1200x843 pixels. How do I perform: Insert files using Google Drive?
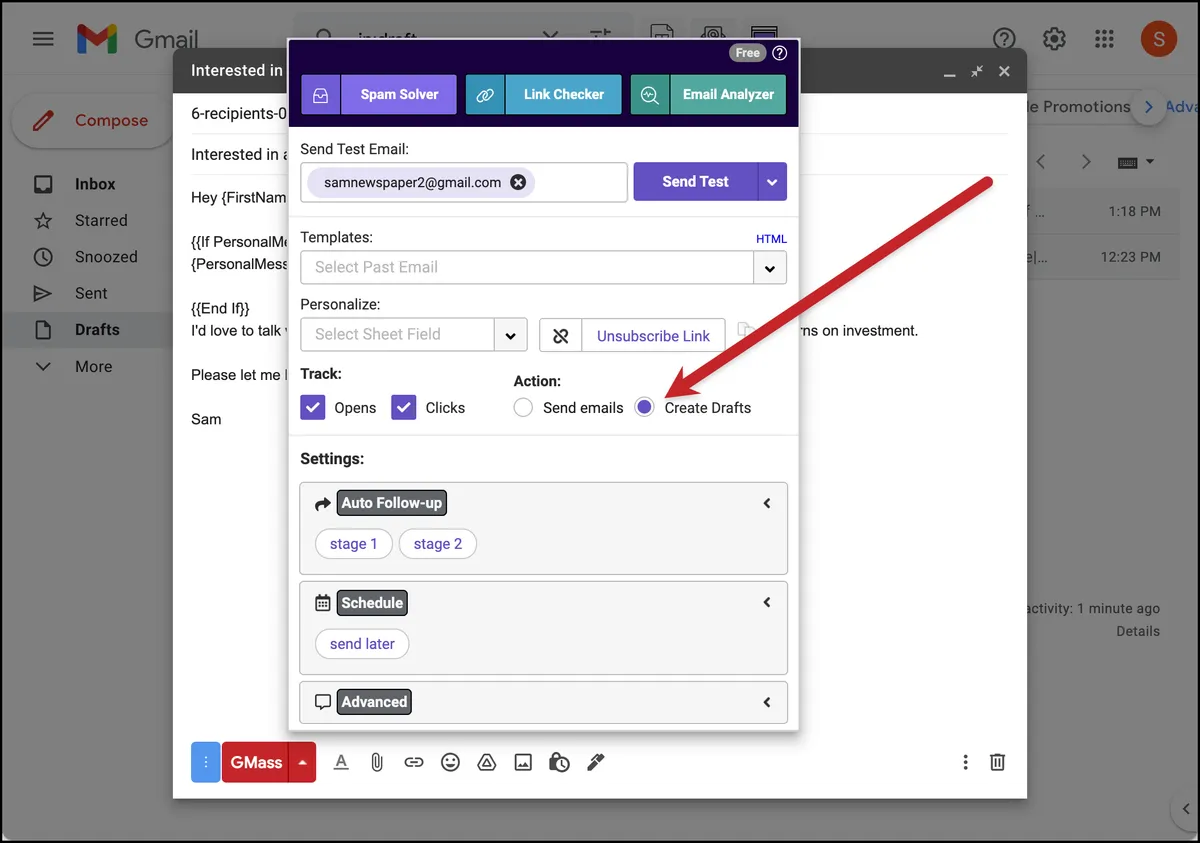click(487, 762)
